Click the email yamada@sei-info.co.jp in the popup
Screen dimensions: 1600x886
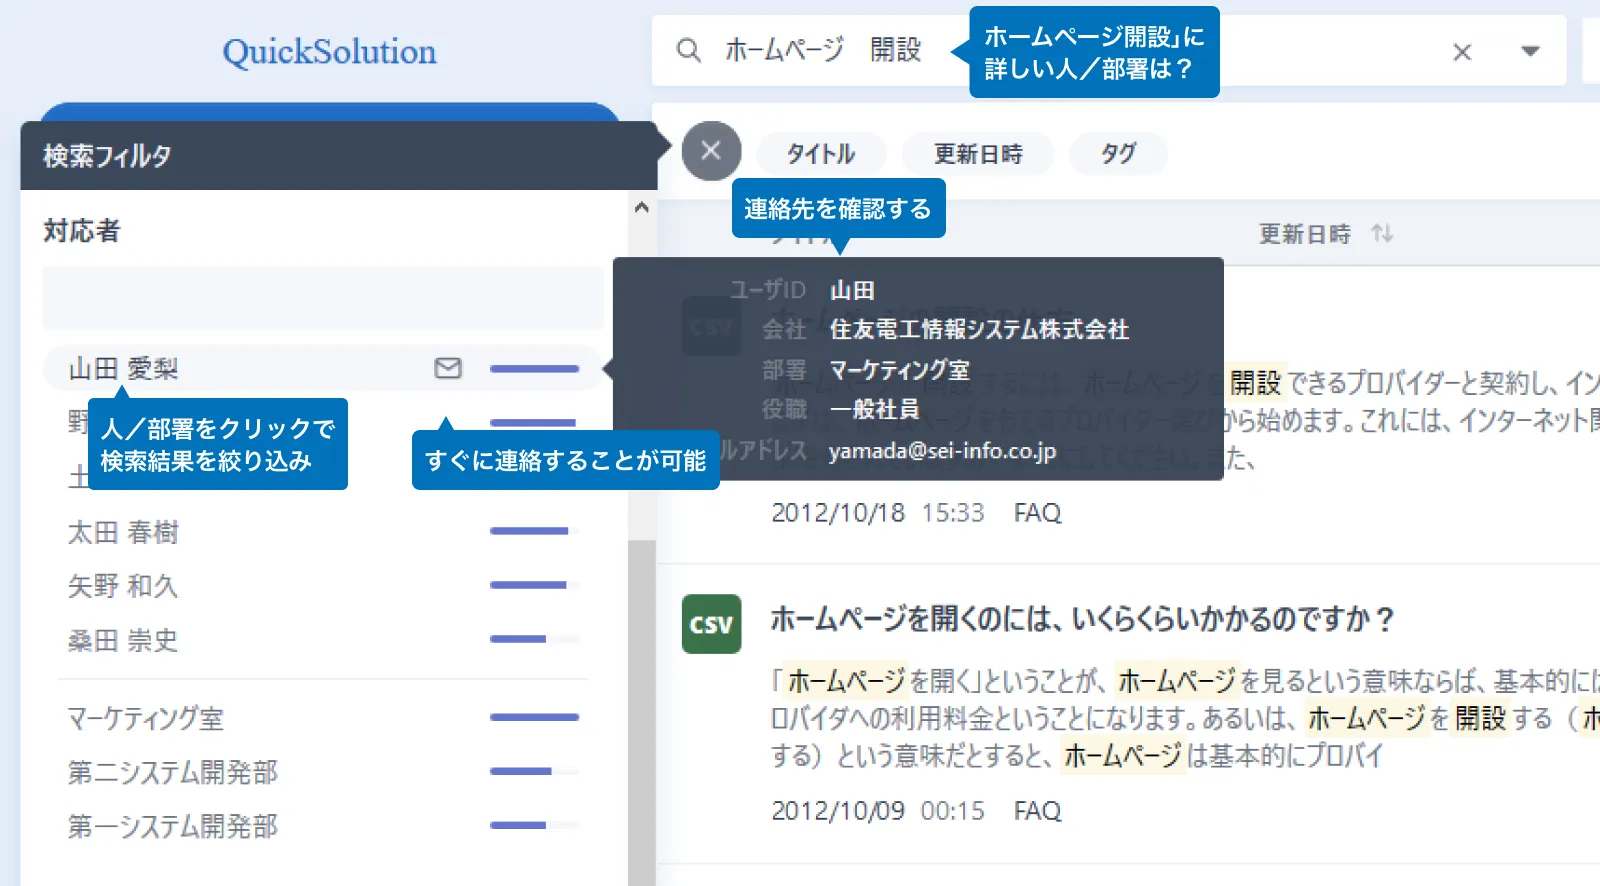pos(942,451)
